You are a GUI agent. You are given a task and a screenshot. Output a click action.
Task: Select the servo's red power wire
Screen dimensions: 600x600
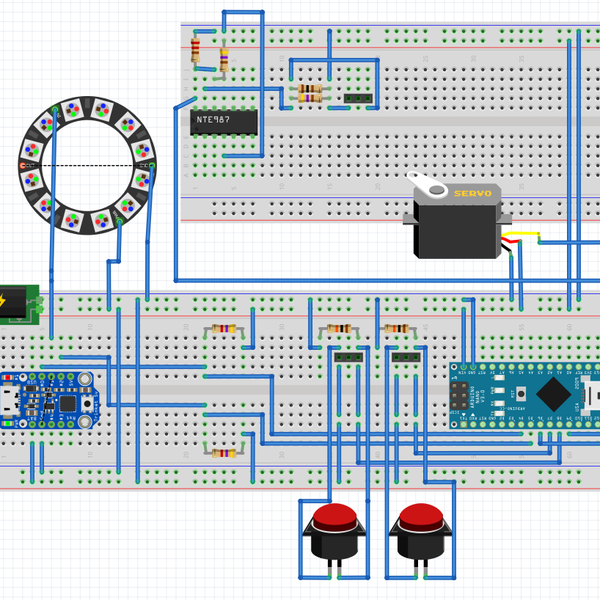point(512,240)
